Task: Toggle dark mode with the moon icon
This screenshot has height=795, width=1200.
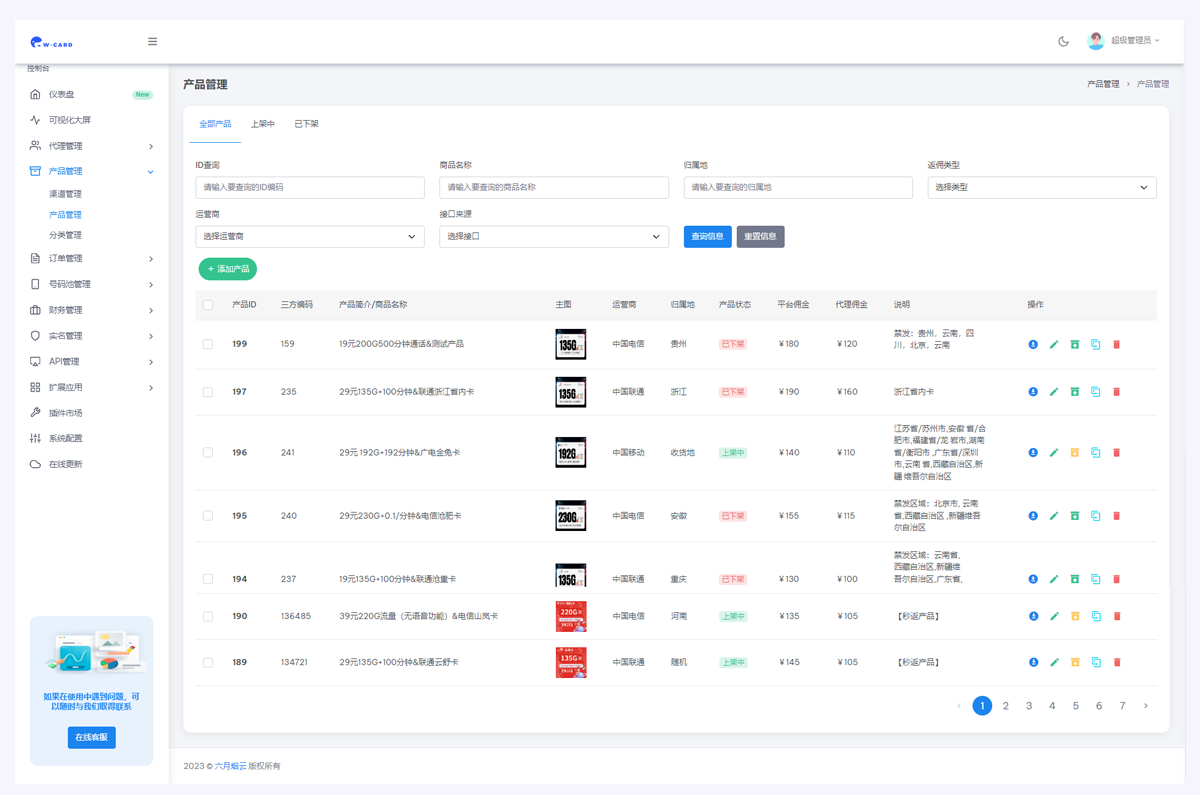Action: point(1063,42)
